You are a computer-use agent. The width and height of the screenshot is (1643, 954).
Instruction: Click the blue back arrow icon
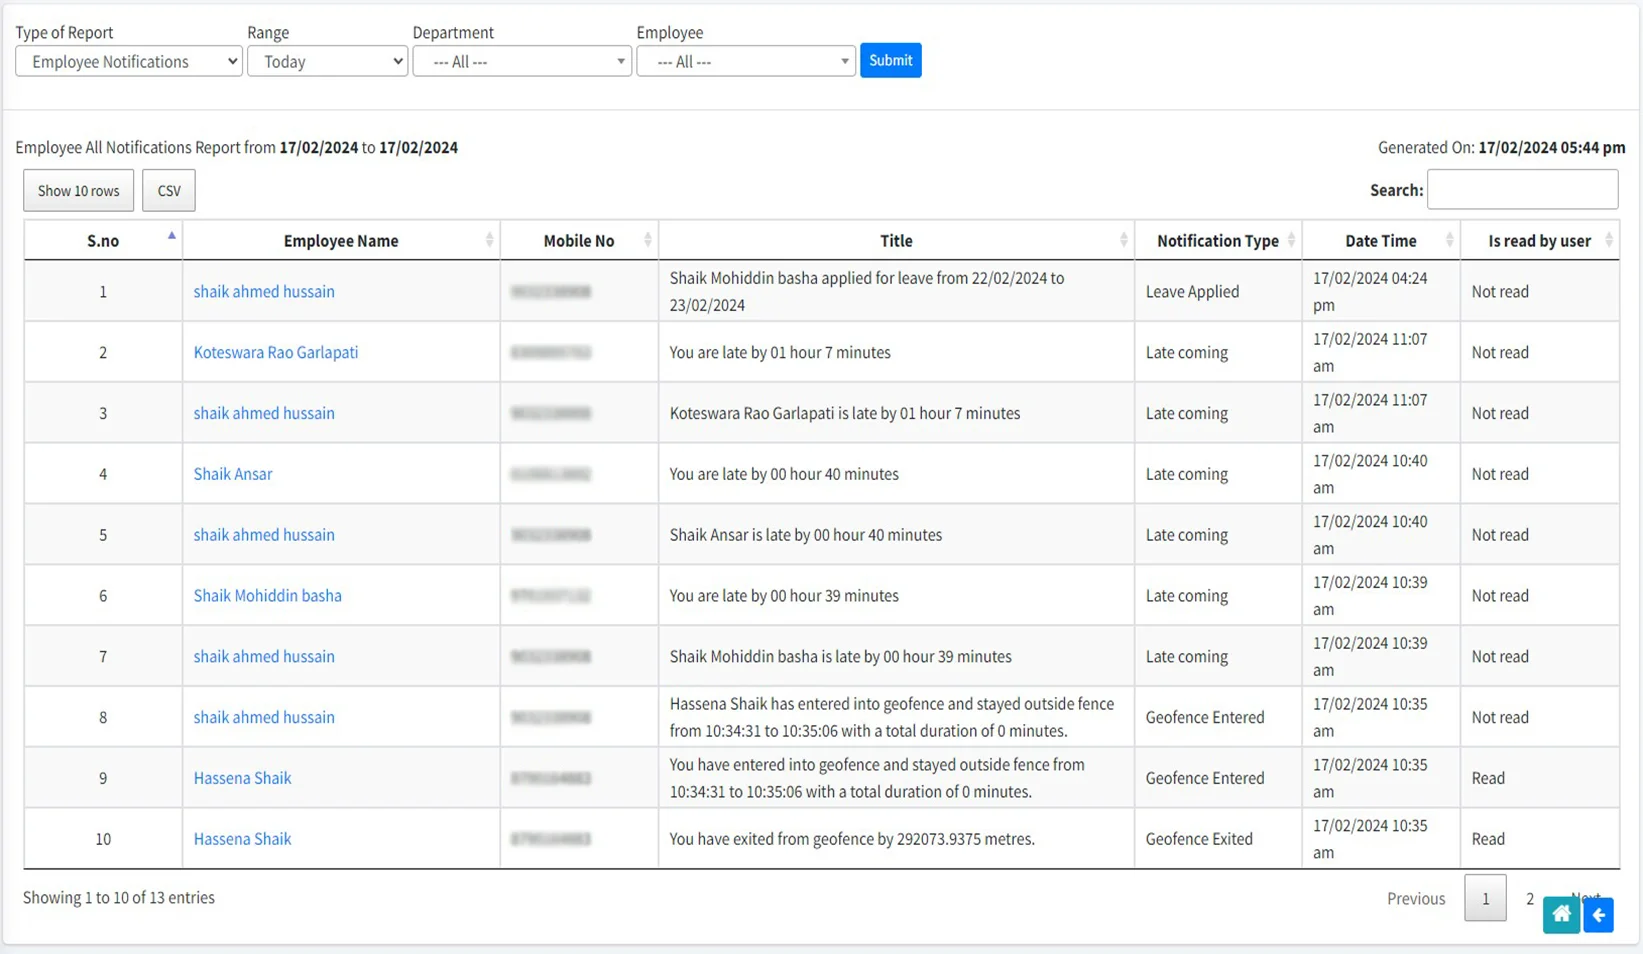pos(1598,914)
